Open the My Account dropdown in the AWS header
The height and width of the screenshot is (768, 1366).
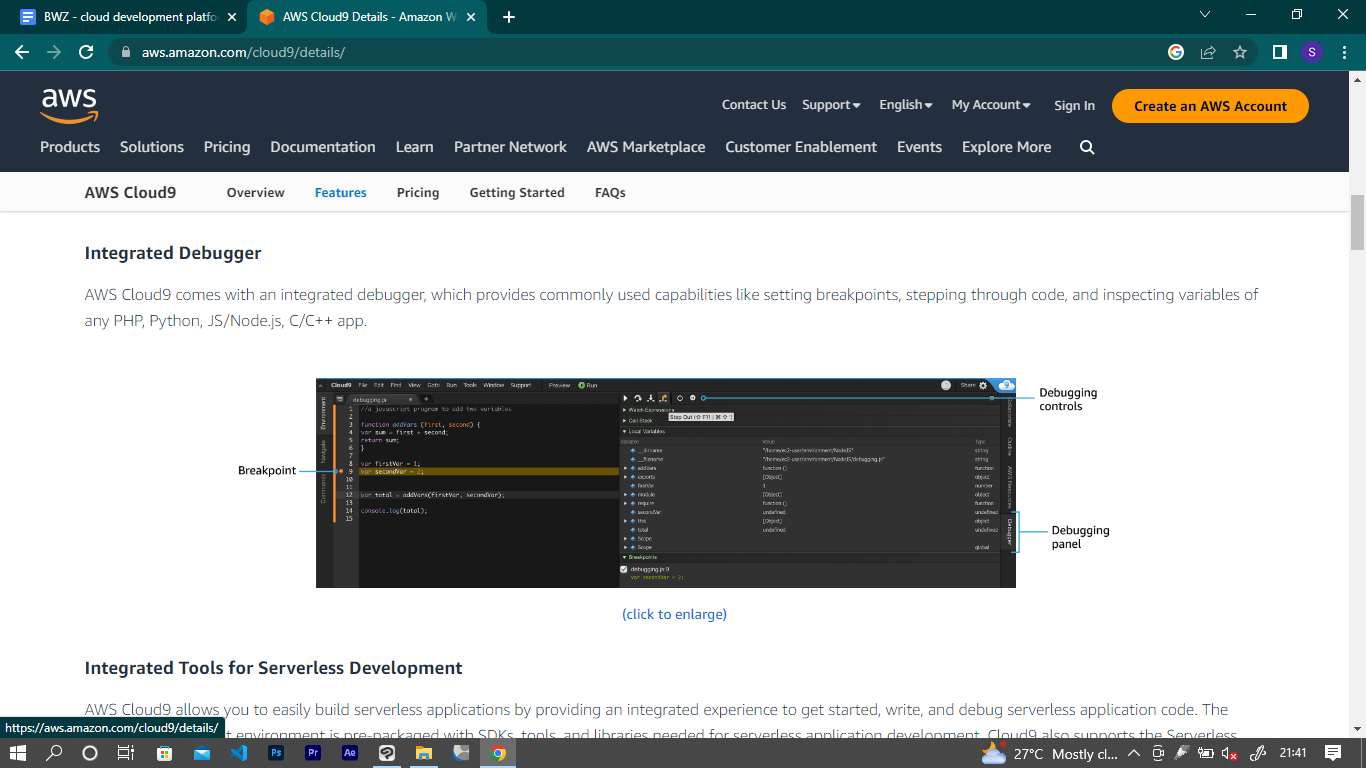(989, 104)
